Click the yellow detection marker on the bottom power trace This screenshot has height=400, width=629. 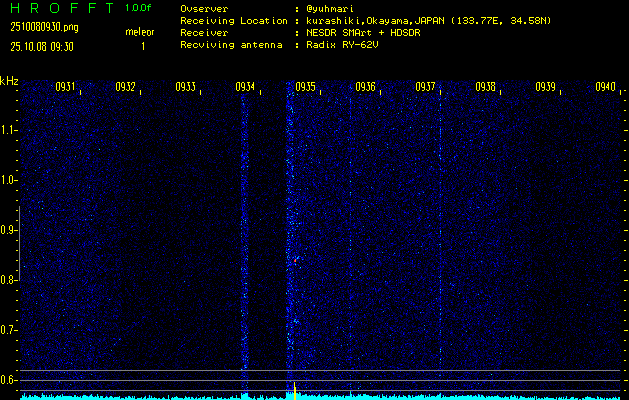tap(295, 391)
